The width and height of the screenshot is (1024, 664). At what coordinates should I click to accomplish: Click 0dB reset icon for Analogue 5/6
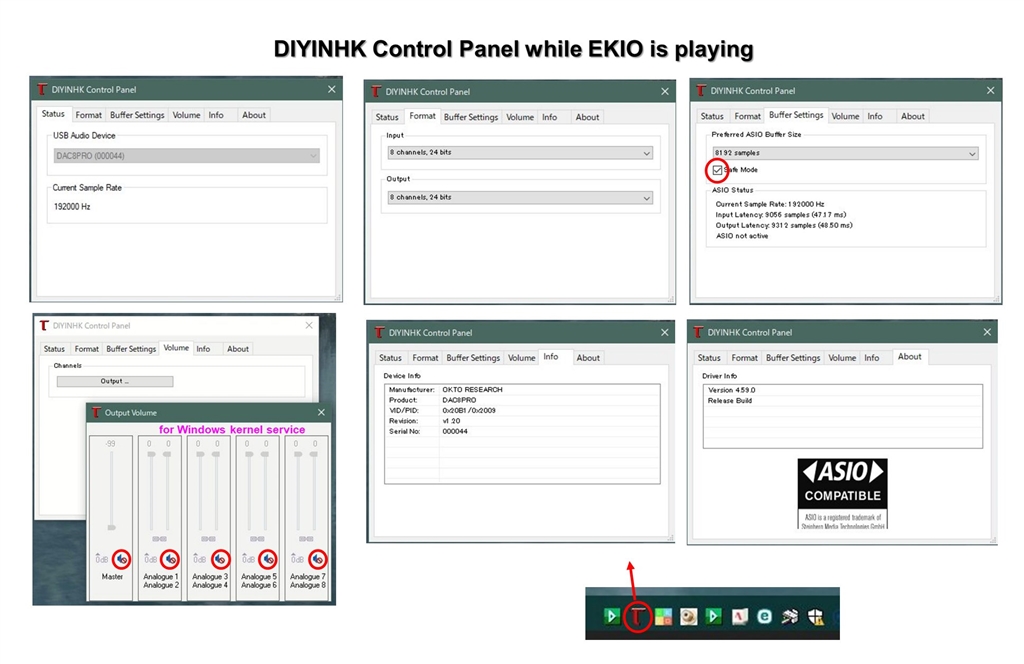pyautogui.click(x=248, y=559)
